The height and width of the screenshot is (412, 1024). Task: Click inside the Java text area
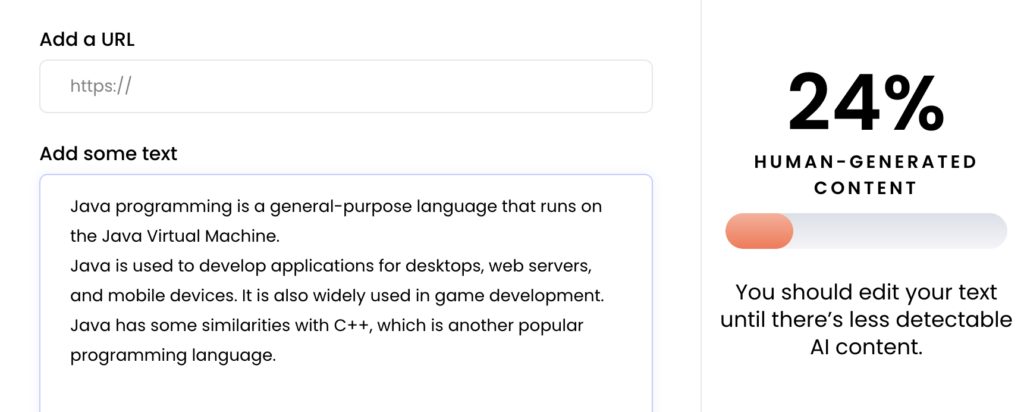(345, 293)
